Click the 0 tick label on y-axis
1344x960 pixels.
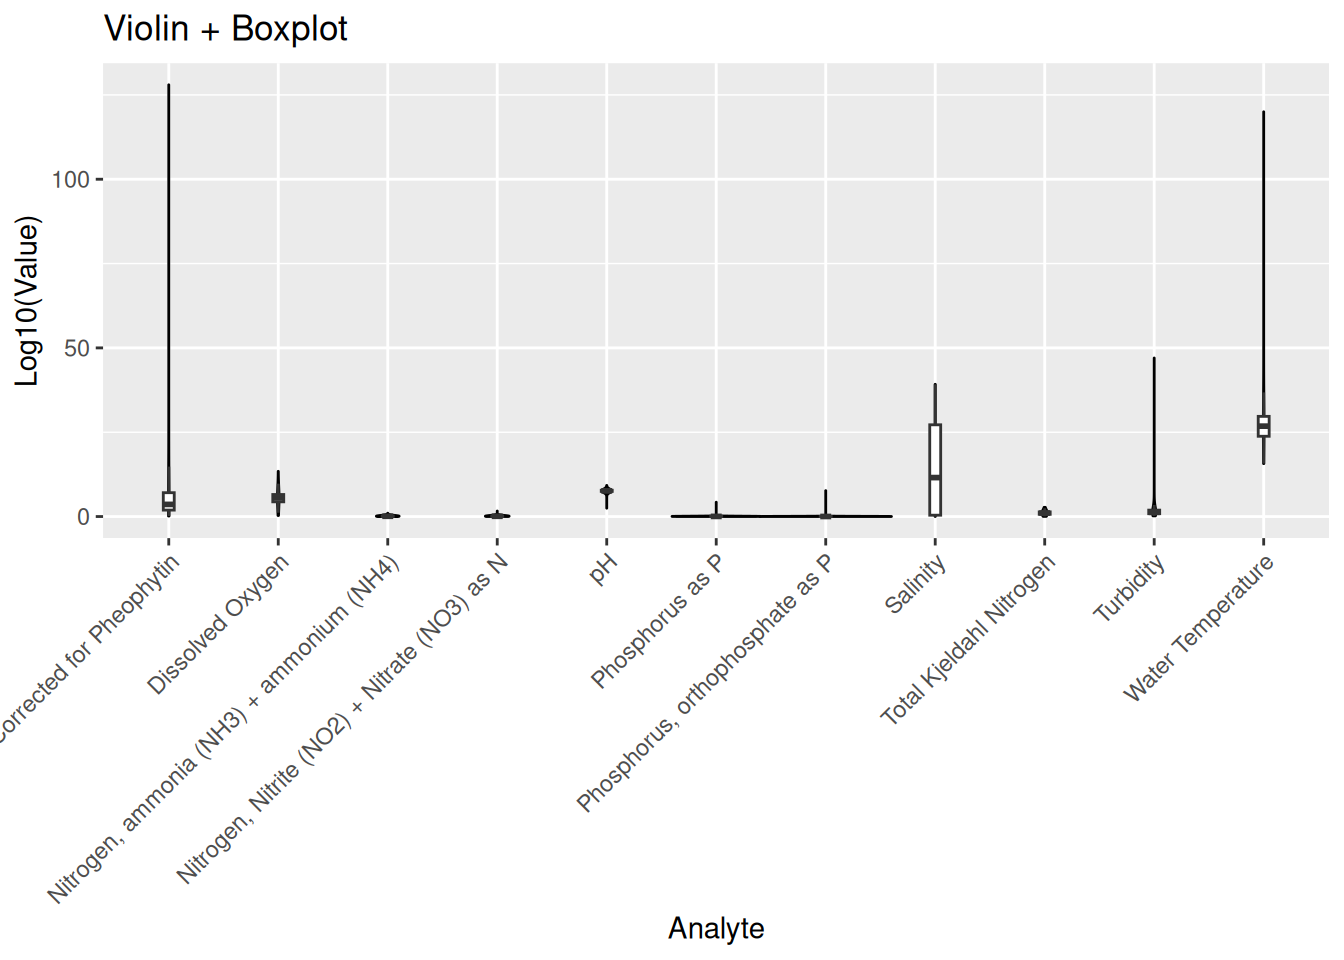click(x=84, y=517)
